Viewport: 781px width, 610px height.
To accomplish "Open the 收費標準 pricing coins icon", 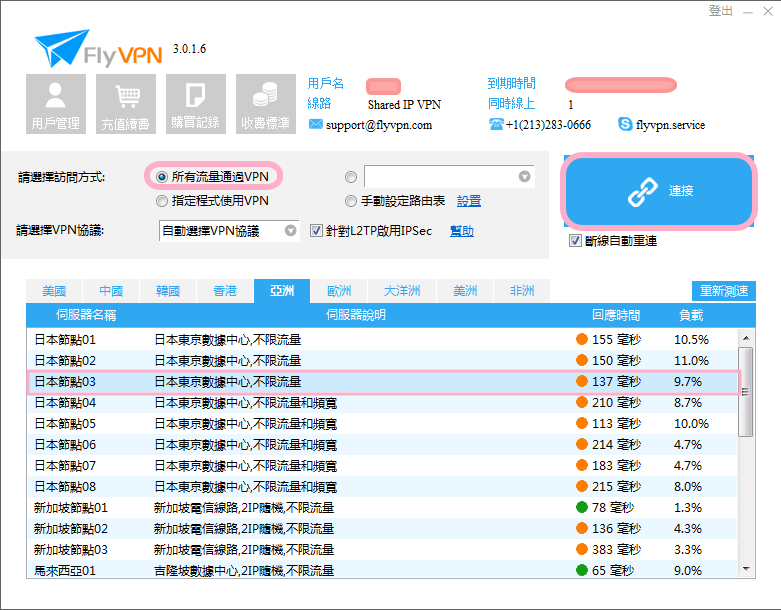I will pyautogui.click(x=266, y=104).
